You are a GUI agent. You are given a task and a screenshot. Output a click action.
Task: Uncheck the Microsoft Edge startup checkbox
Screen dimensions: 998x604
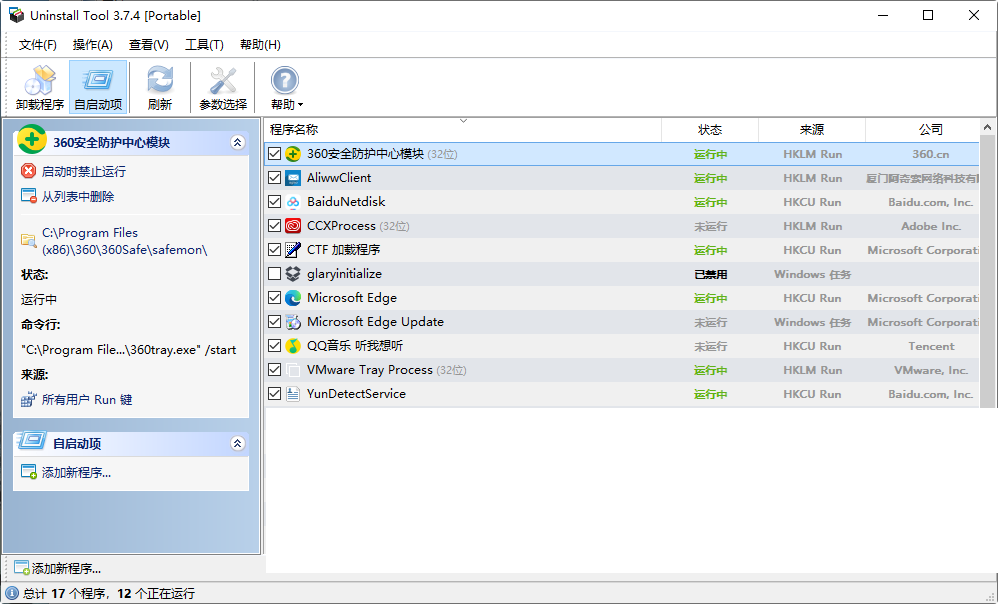click(274, 298)
